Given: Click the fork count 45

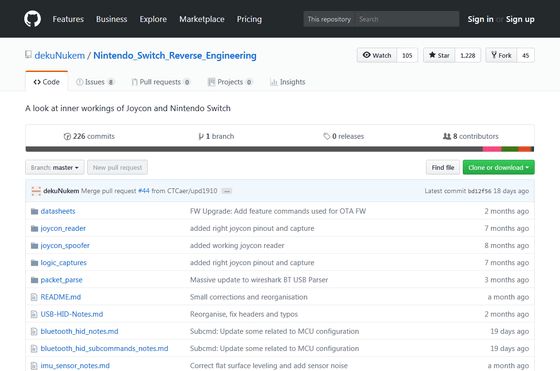Looking at the screenshot, I should 526,55.
